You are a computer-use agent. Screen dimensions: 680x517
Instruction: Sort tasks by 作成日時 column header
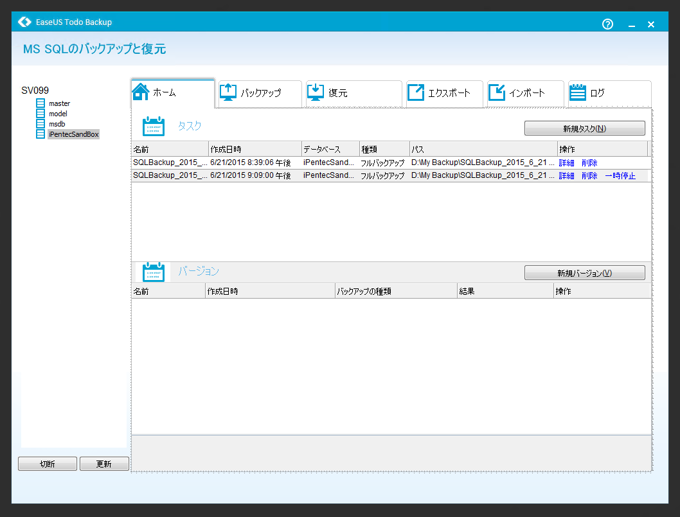255,149
